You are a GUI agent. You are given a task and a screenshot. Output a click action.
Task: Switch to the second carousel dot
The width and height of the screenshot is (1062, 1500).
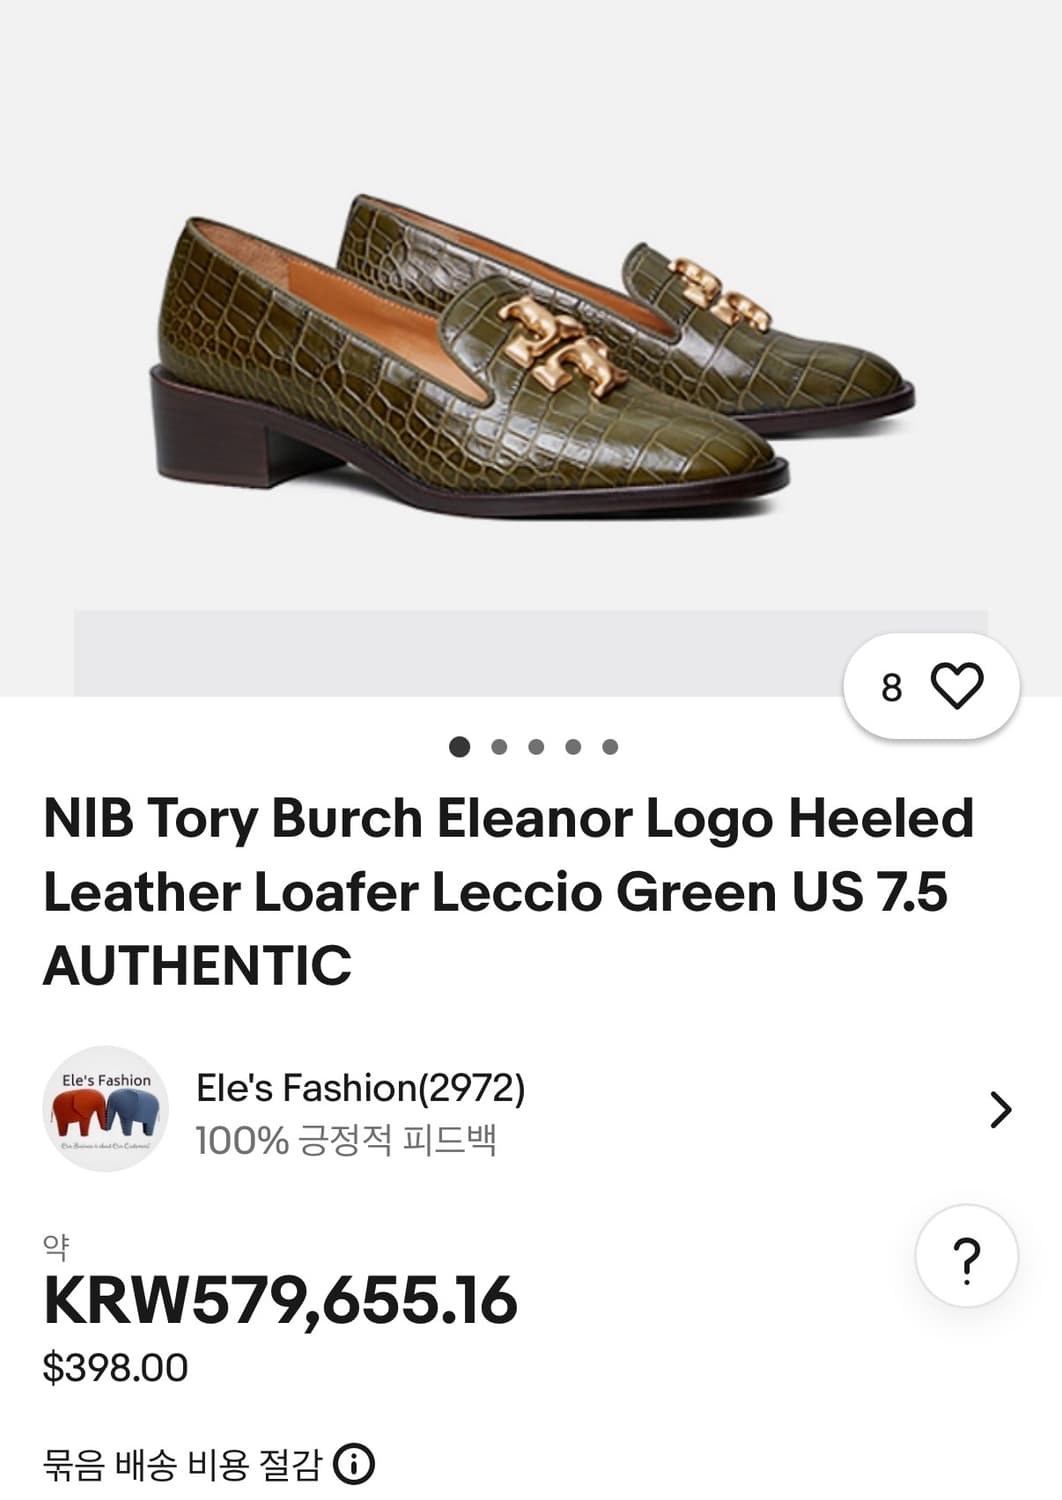[499, 747]
